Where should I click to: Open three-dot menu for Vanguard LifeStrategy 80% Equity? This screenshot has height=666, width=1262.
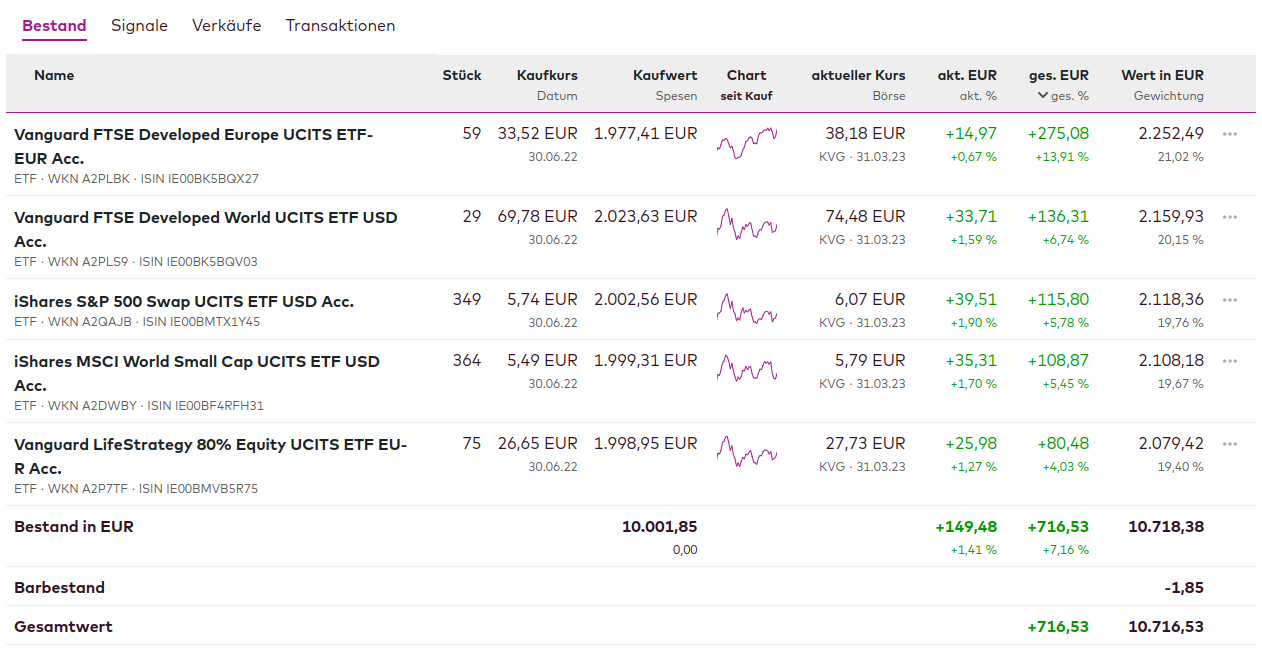coord(1230,444)
